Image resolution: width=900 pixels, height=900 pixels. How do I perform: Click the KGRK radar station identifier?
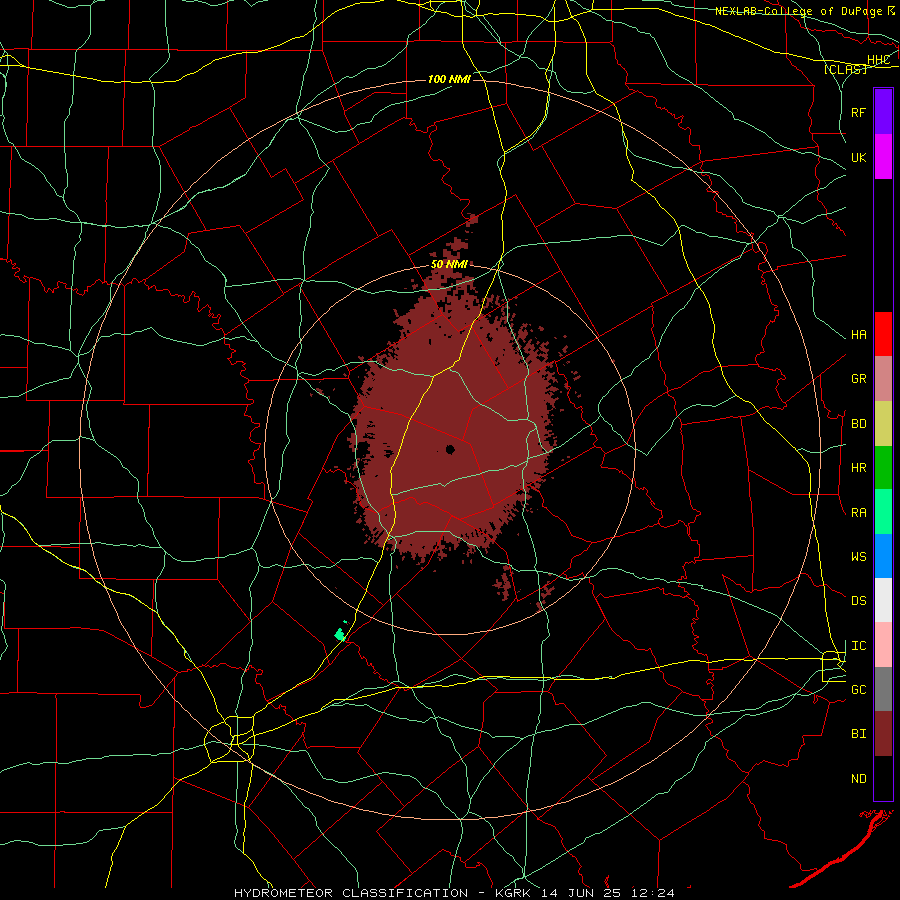point(513,893)
